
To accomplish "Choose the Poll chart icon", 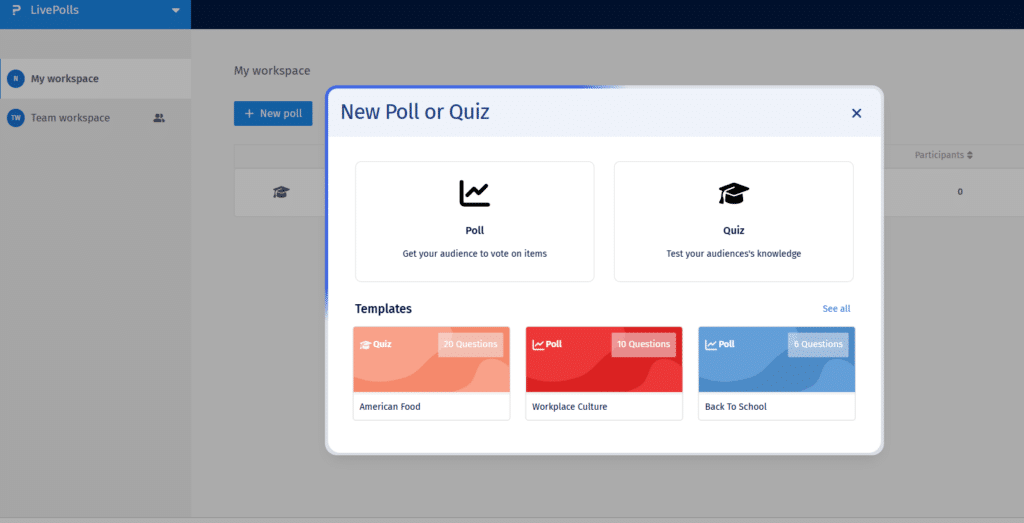I will pos(474,193).
